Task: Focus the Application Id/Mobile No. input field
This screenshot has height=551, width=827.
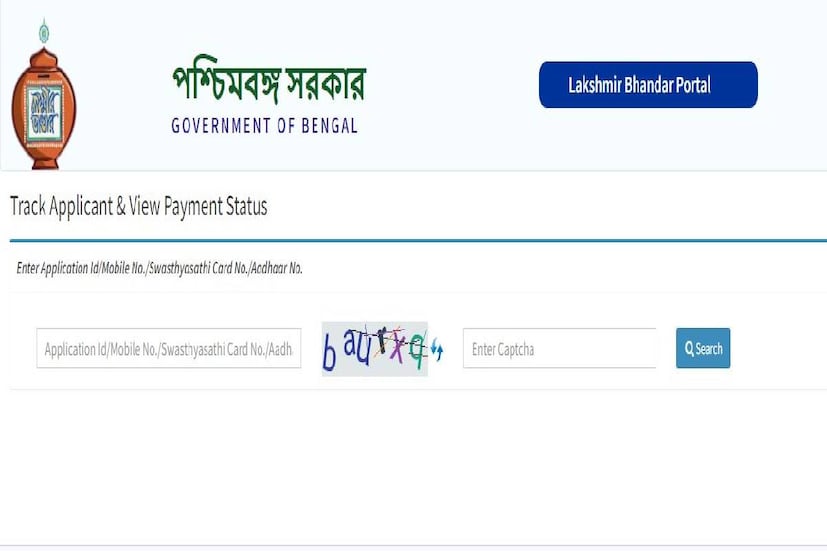Action: [169, 349]
